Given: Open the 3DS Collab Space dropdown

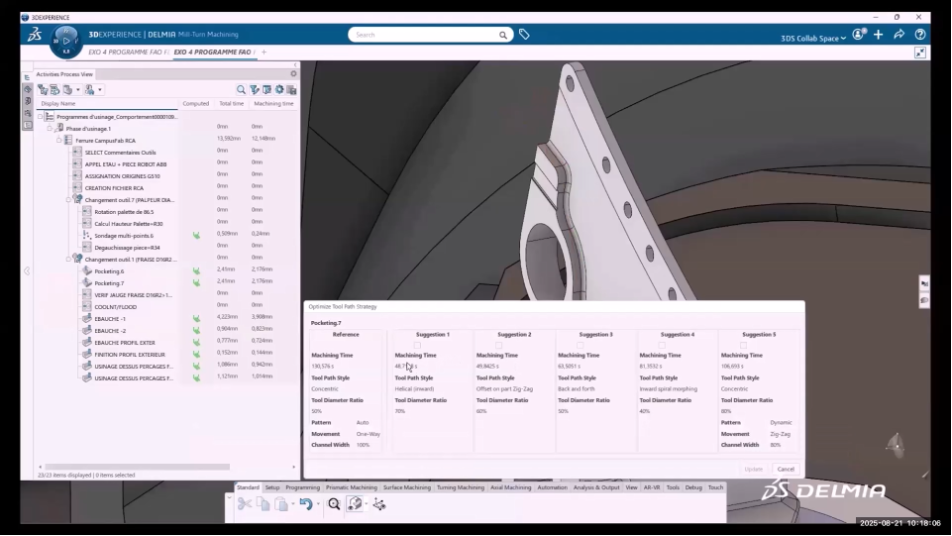Looking at the screenshot, I should pos(813,38).
